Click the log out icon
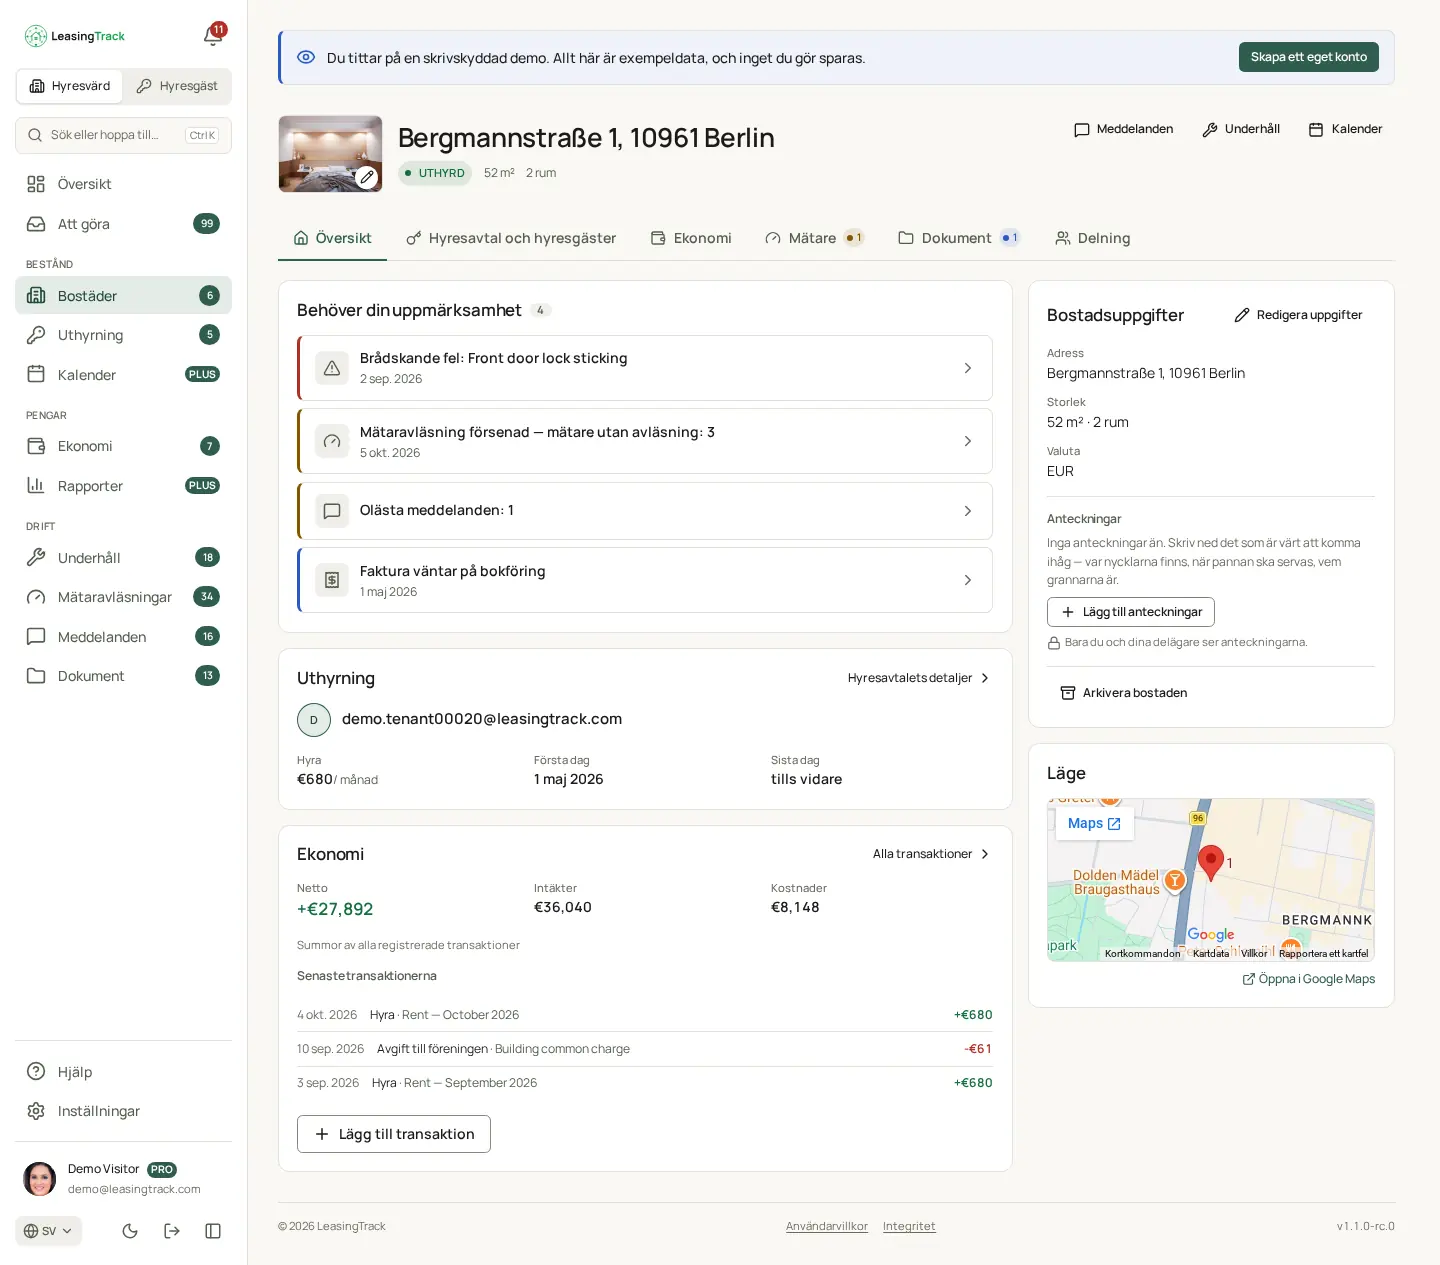1440x1265 pixels. (x=172, y=1231)
